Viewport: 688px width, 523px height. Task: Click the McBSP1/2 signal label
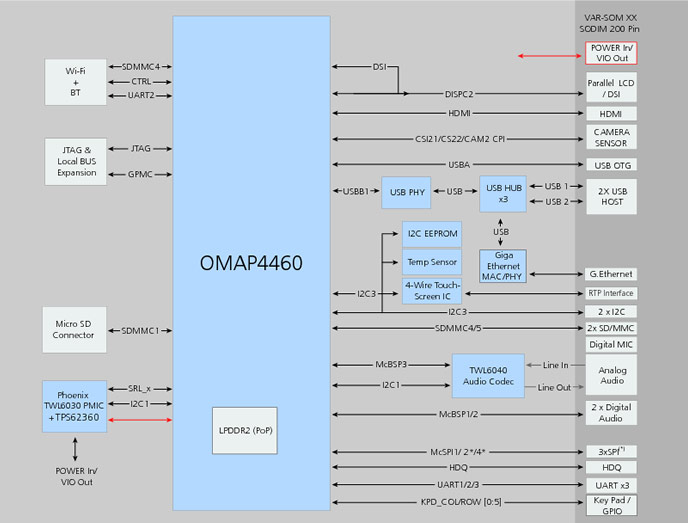click(459, 414)
